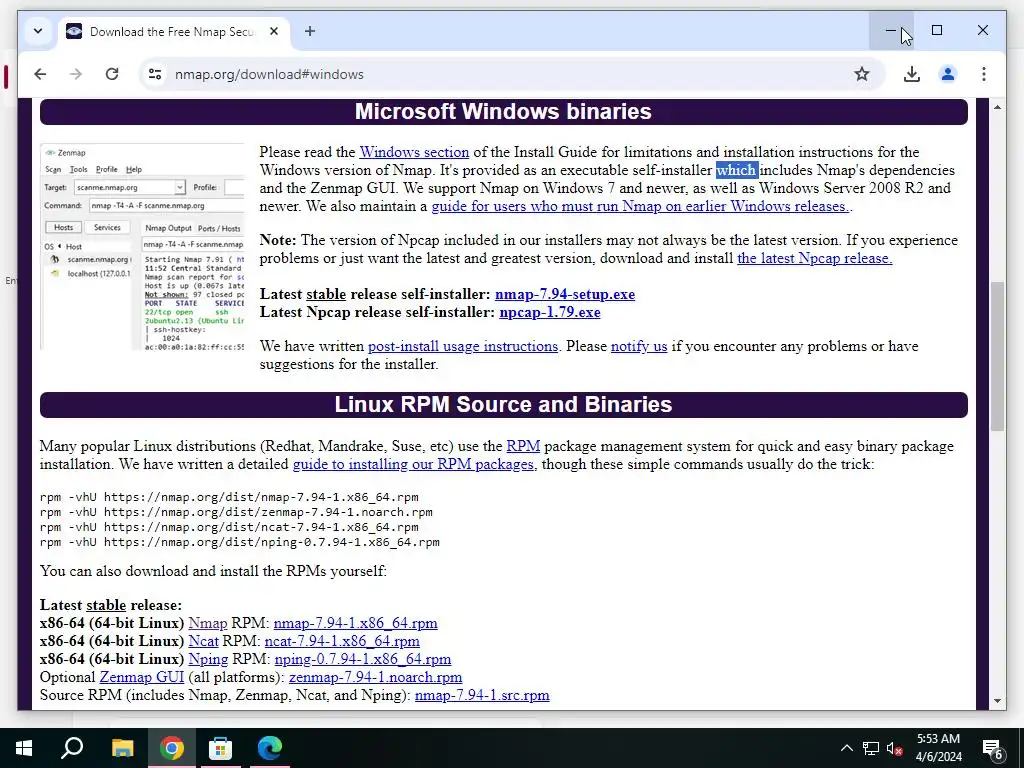Screen dimensions: 1024x768
Task: Click the Ncat RPM name link
Action: click(203, 641)
